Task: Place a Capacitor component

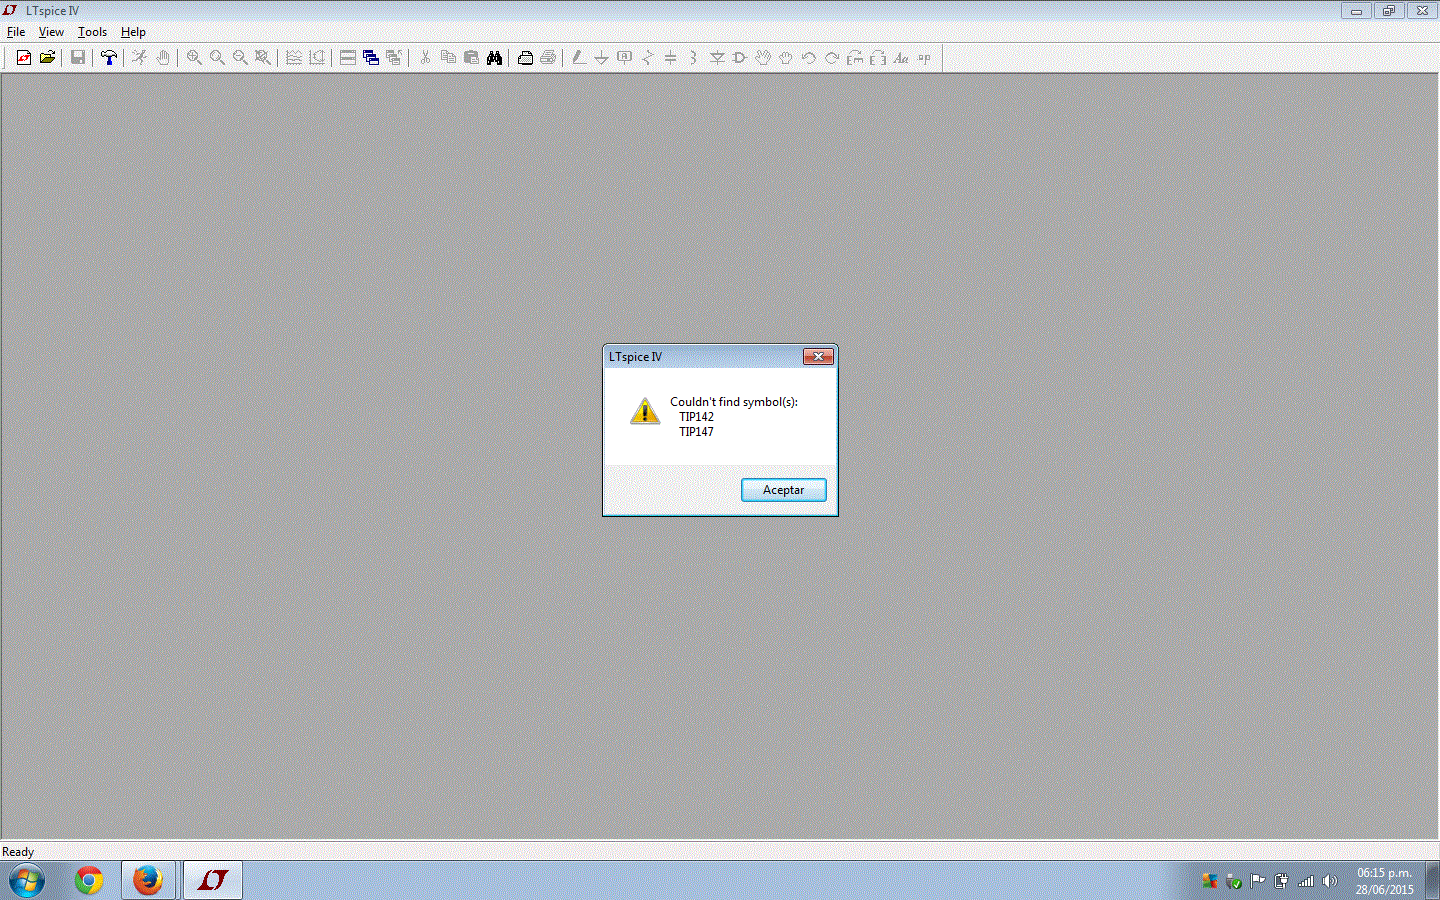Action: [671, 58]
